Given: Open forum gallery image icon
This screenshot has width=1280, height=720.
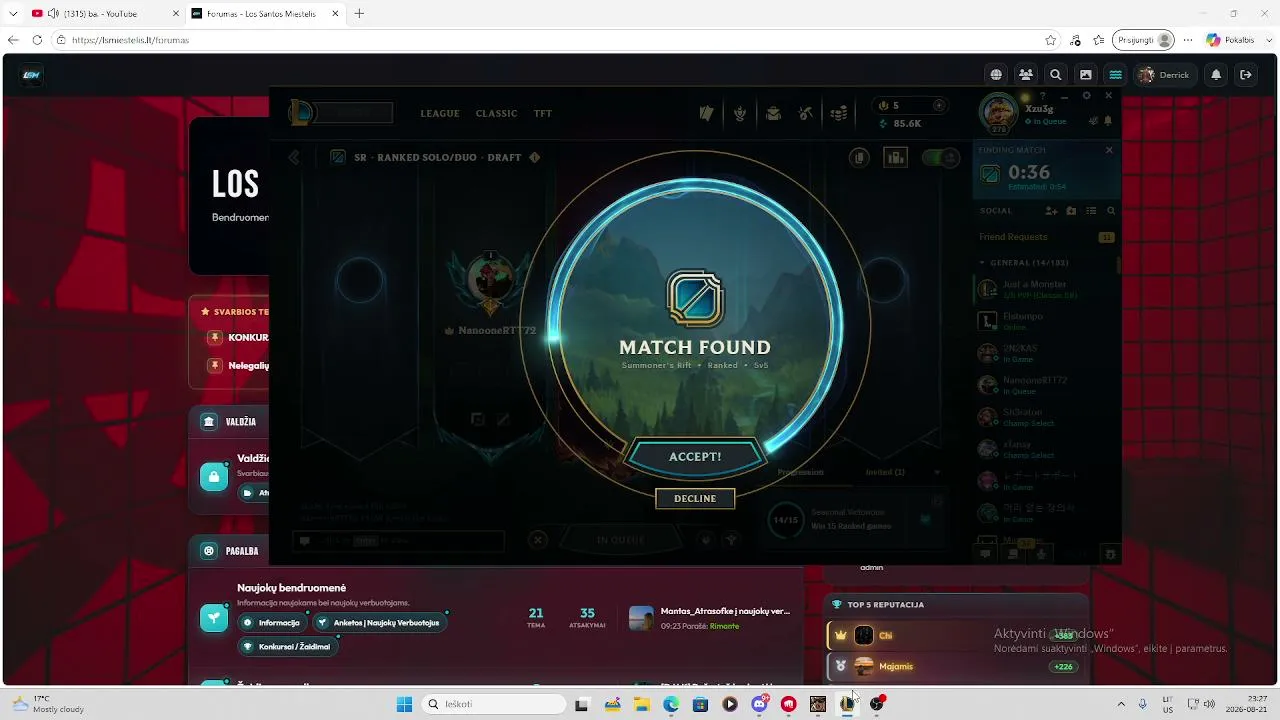Looking at the screenshot, I should tap(1085, 75).
